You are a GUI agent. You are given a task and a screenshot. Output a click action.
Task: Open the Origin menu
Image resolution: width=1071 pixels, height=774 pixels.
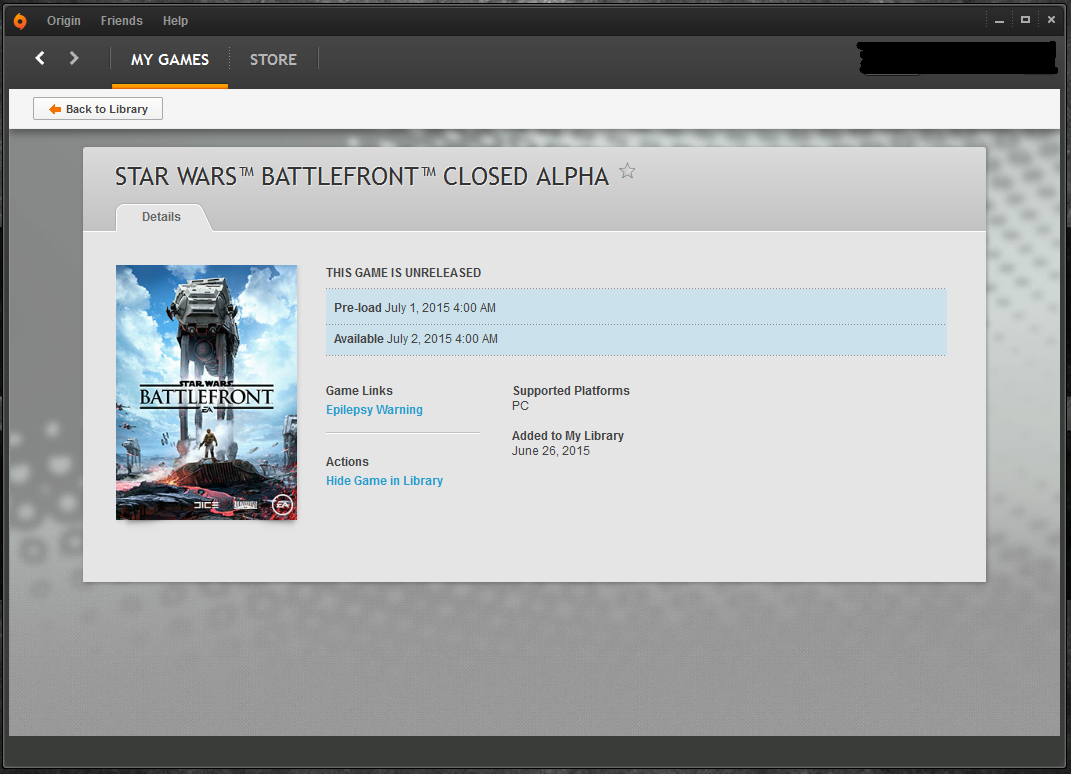click(x=64, y=21)
